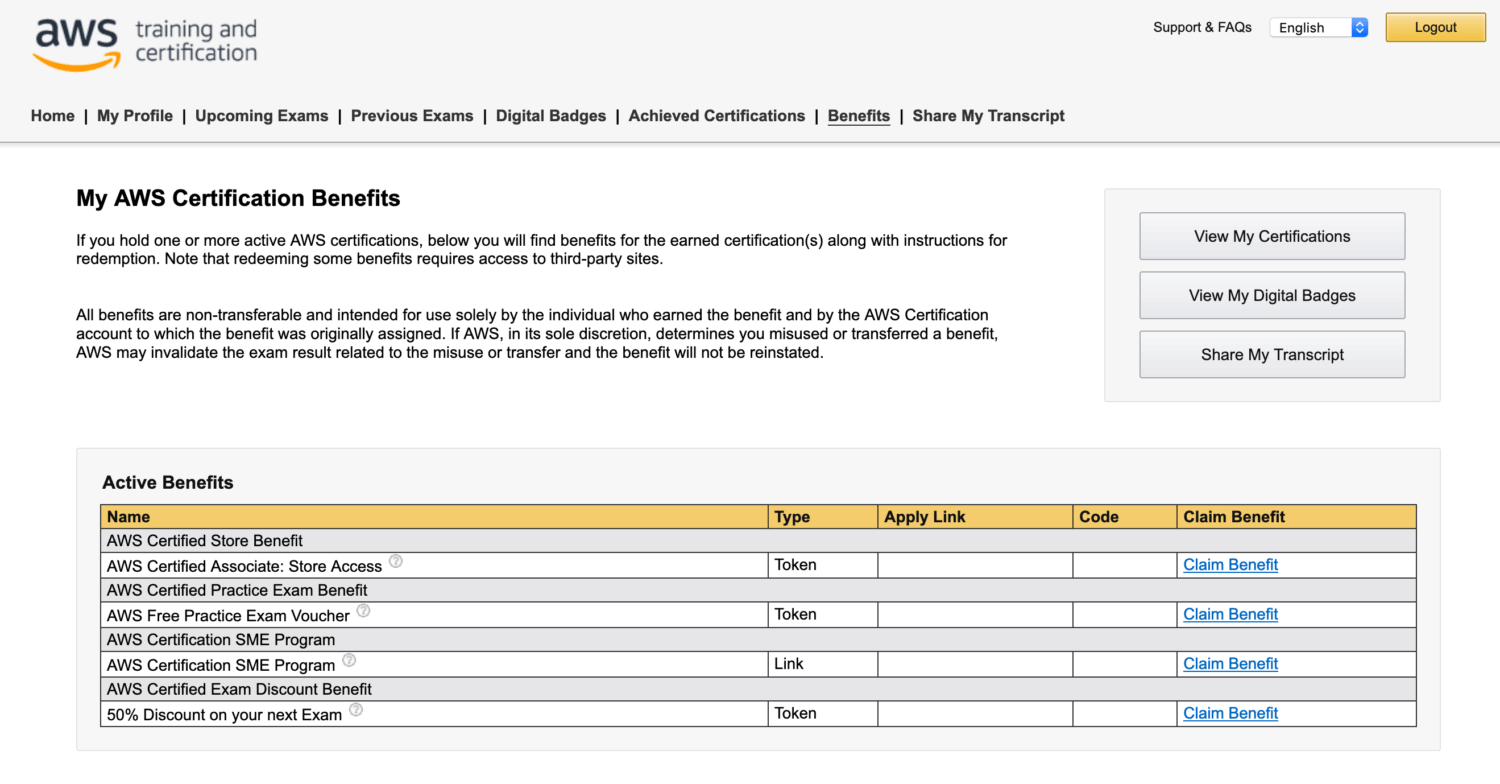Open help icon beside AWS Certification SME Program row

[x=349, y=660]
